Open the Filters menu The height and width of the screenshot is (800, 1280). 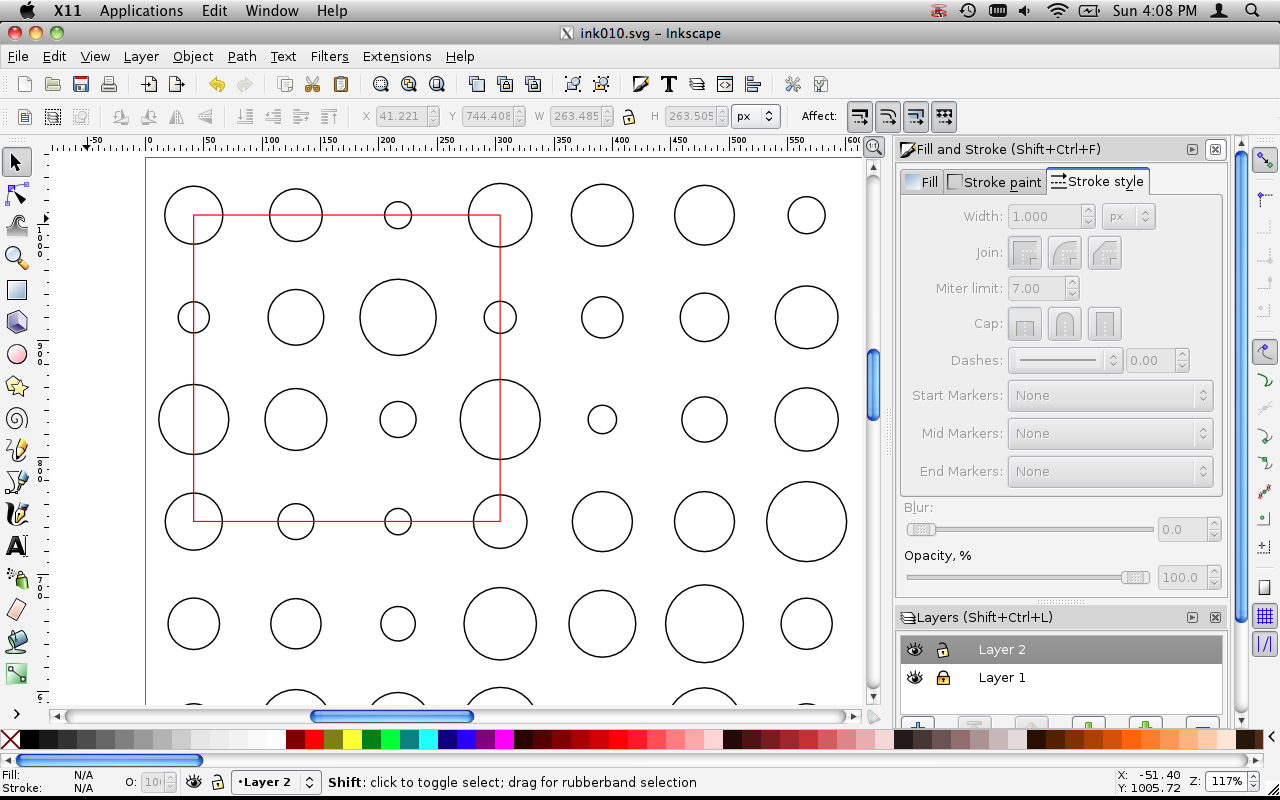(x=329, y=56)
